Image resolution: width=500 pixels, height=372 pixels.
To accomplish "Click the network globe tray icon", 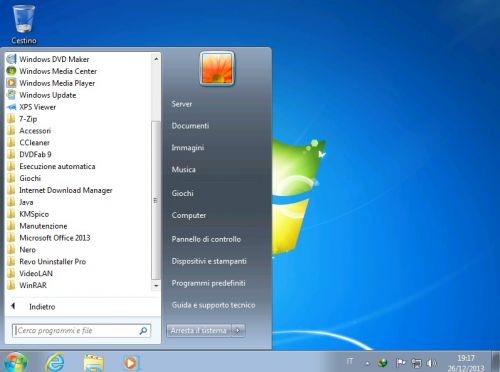I will (383, 362).
